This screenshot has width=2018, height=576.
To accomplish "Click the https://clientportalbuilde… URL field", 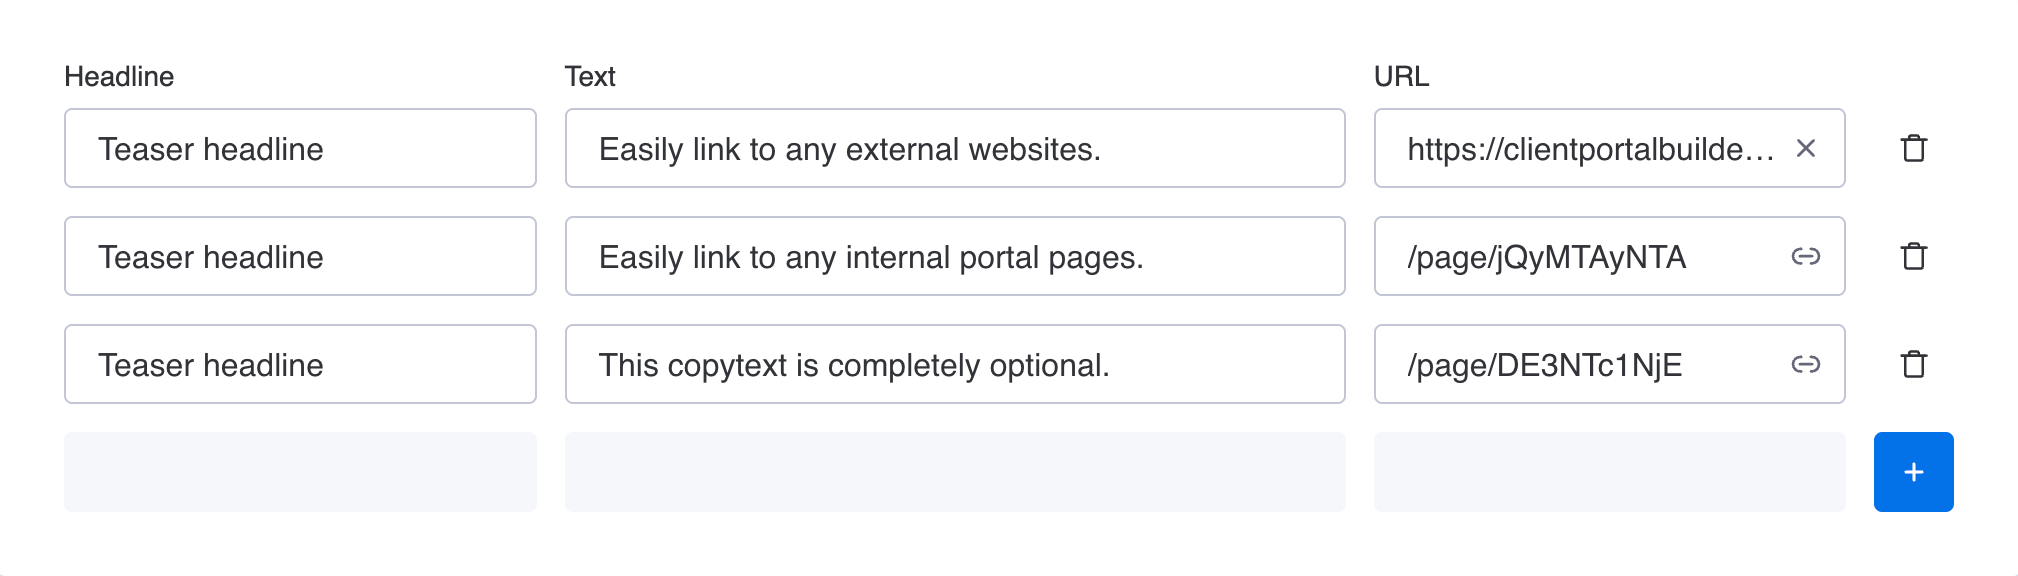I will pos(1588,148).
